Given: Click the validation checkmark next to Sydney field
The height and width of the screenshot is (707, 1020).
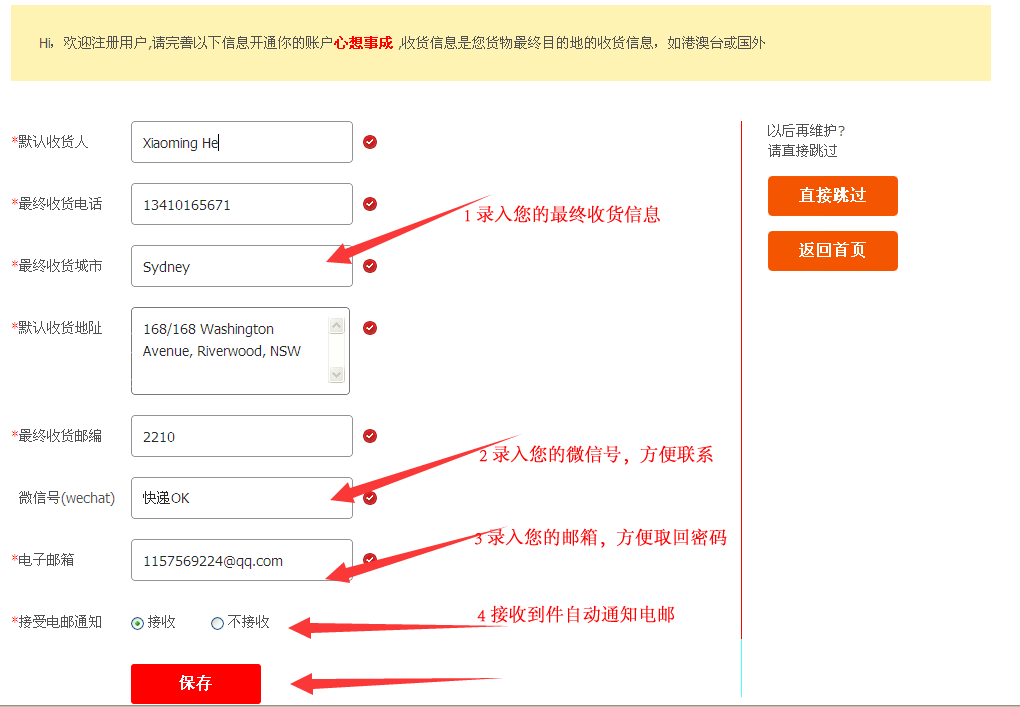Looking at the screenshot, I should (x=370, y=266).
